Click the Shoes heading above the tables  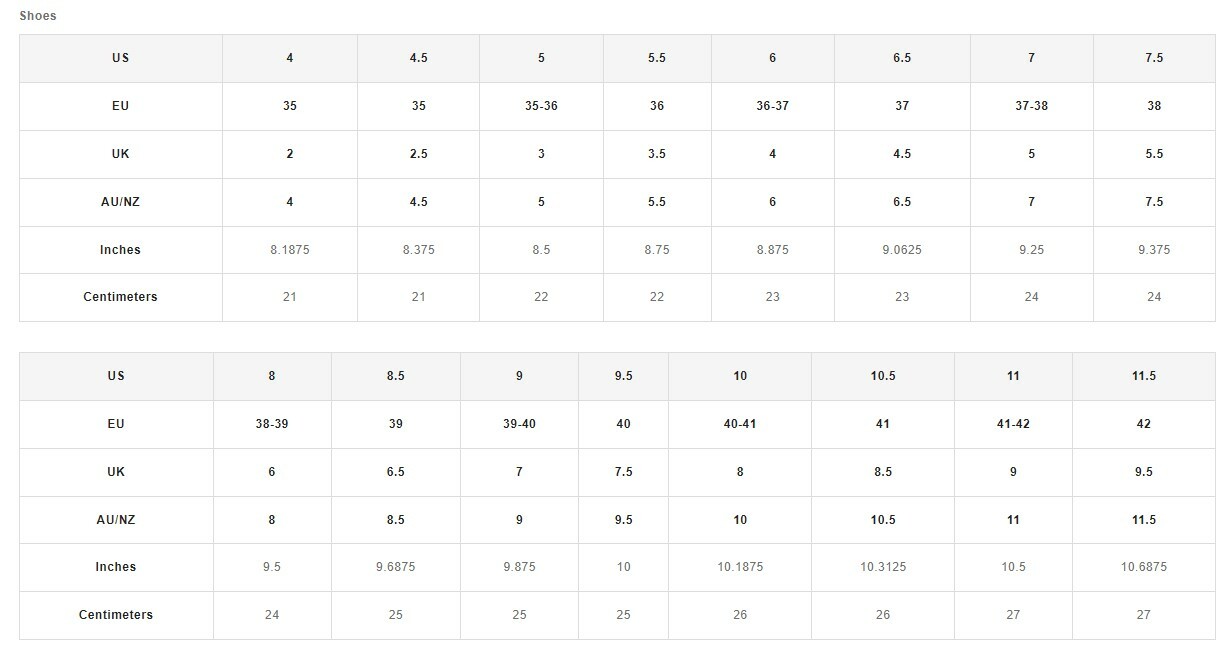click(x=38, y=16)
